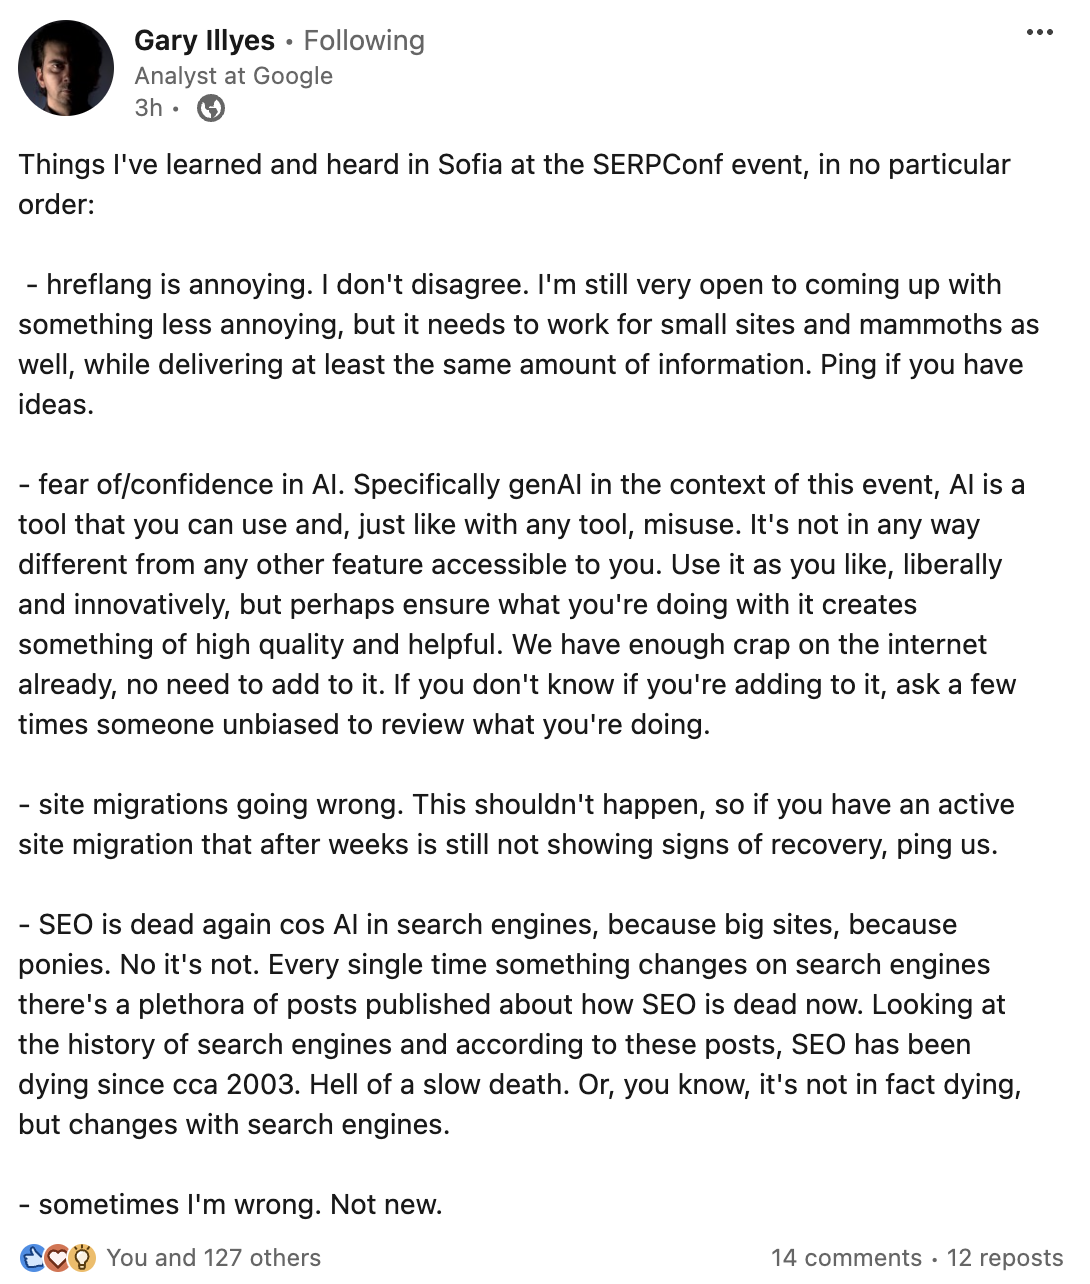1090x1284 pixels.
Task: Click the Analyst at Google headline
Action: [x=234, y=76]
